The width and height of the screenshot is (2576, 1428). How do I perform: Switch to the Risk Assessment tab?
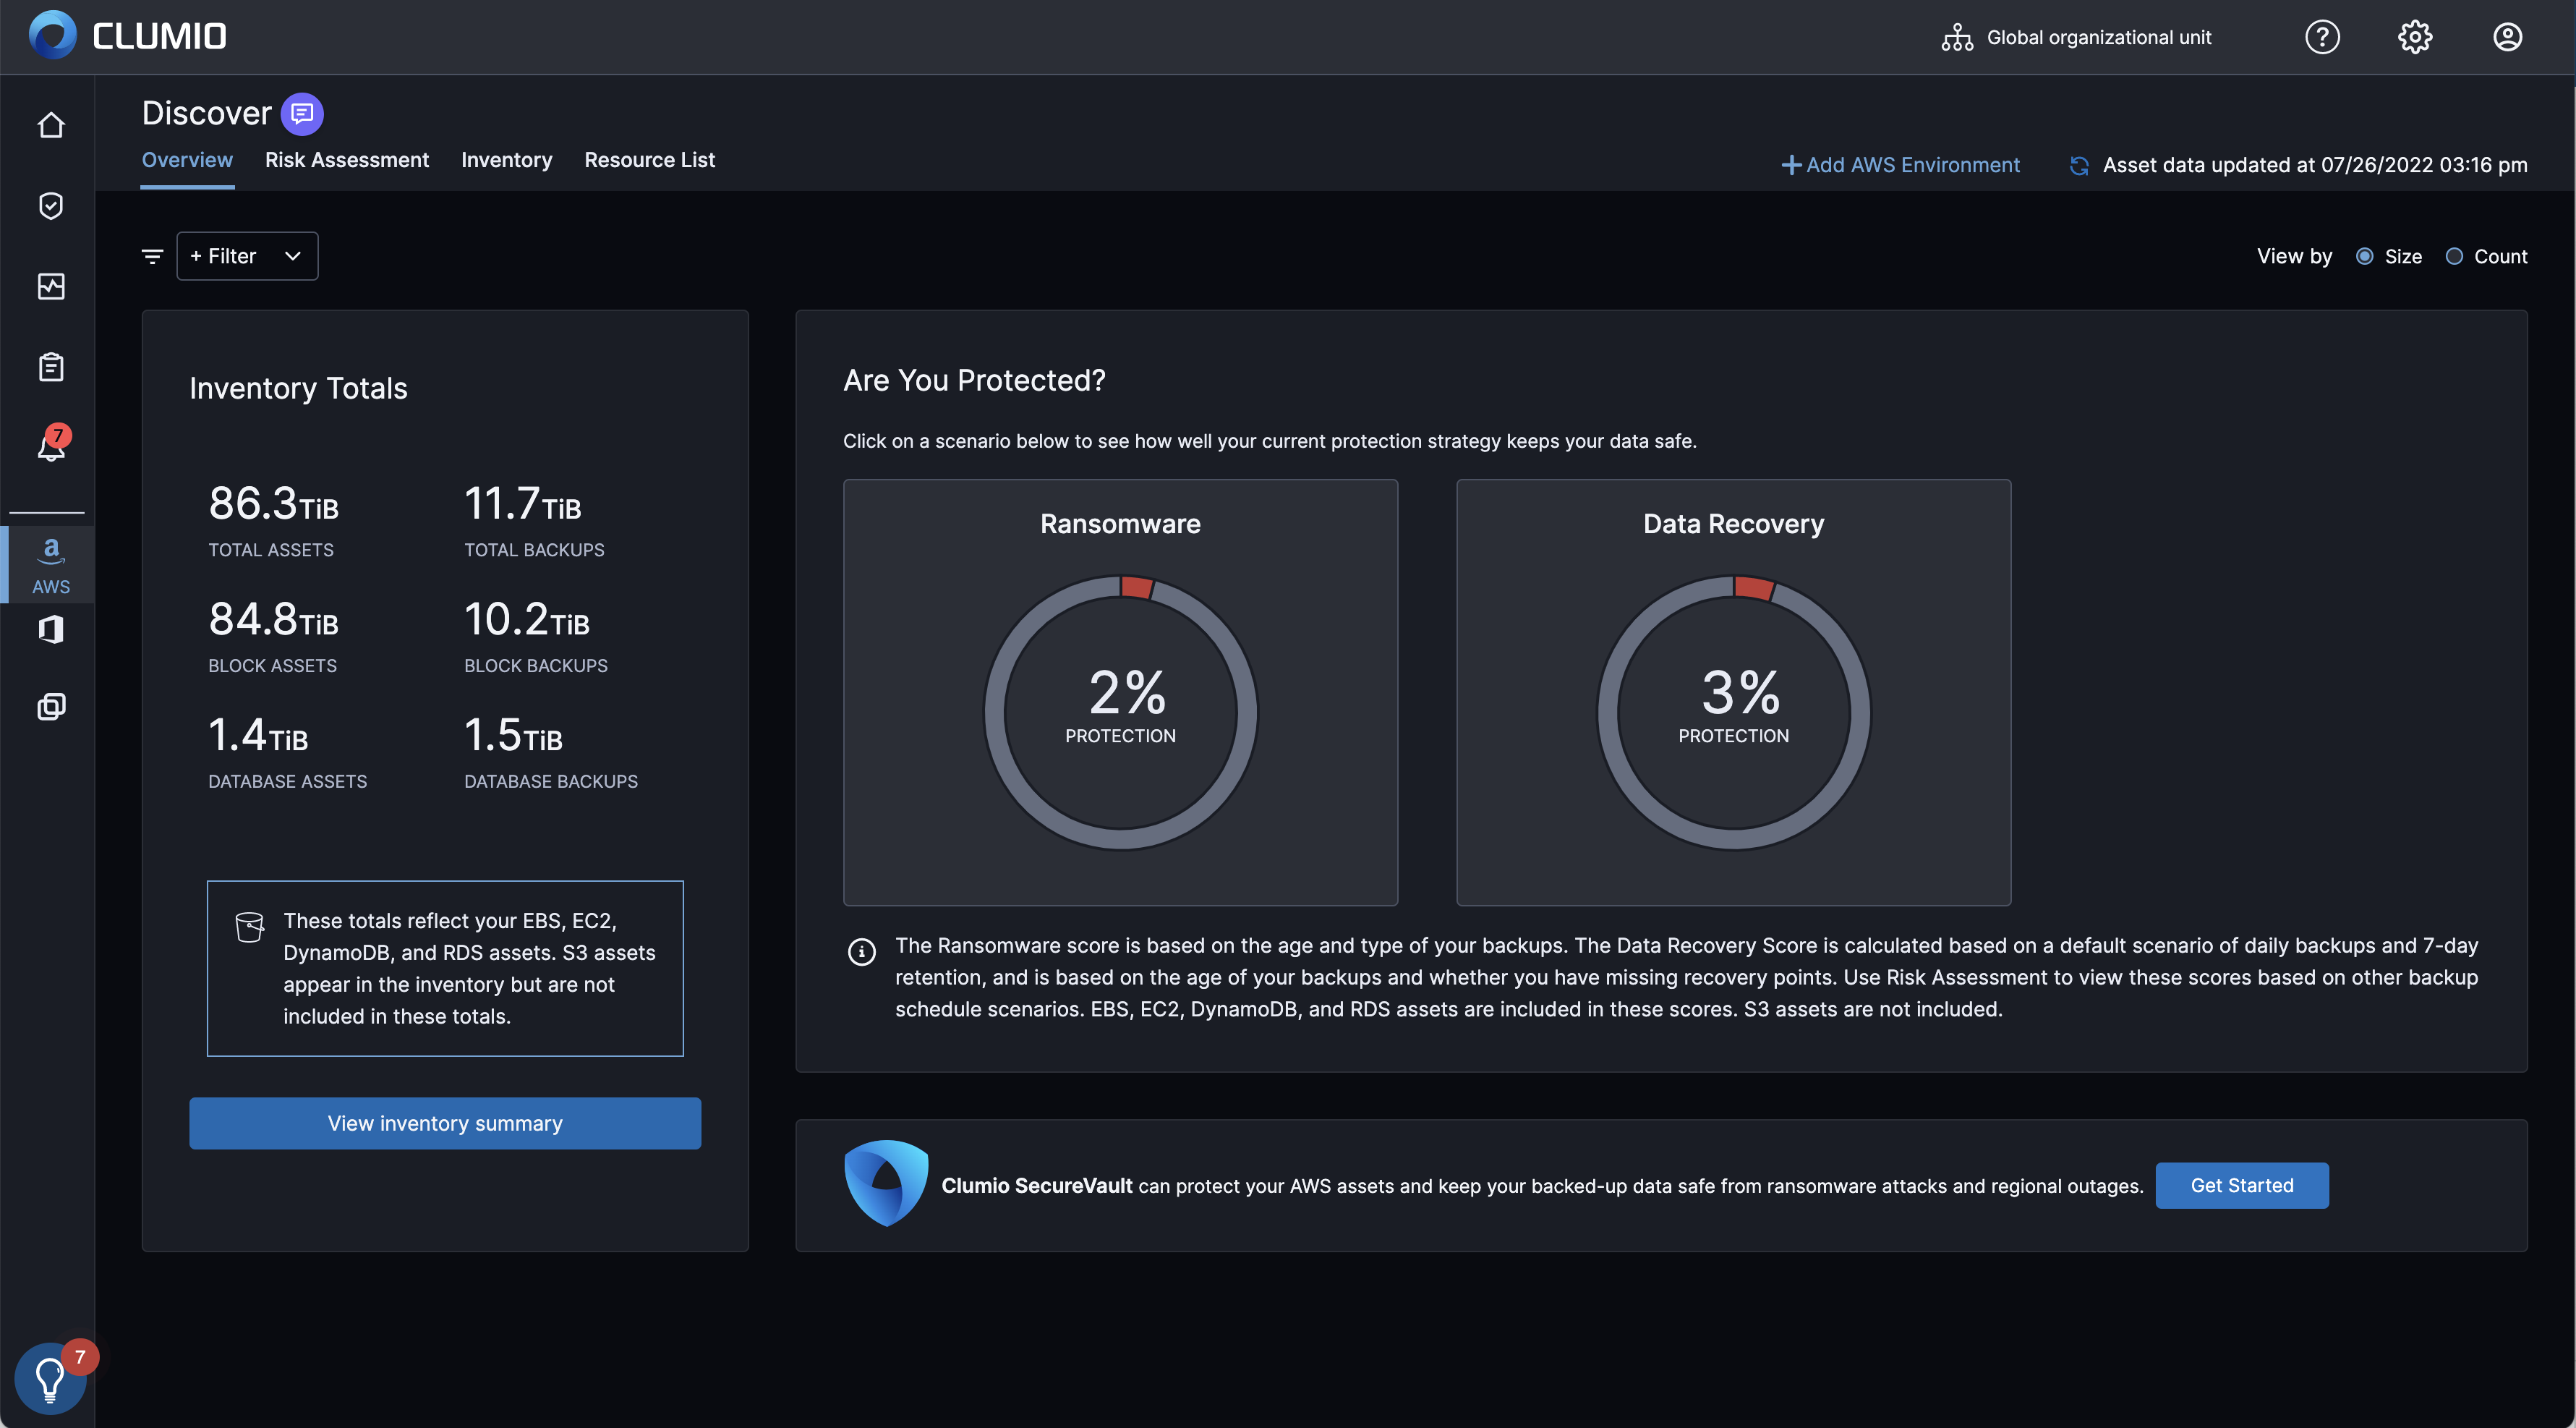pos(347,160)
